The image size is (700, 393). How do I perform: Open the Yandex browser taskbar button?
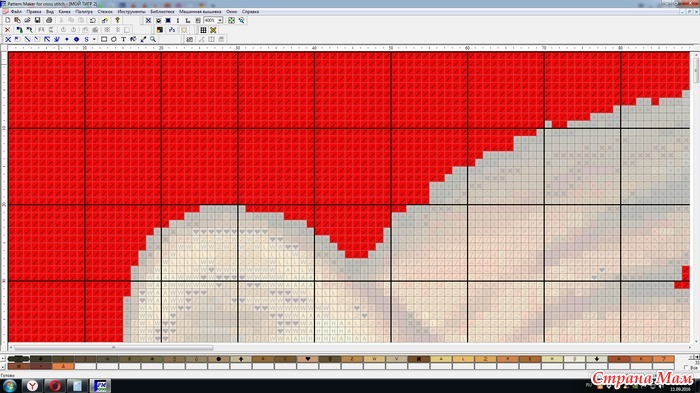32,386
